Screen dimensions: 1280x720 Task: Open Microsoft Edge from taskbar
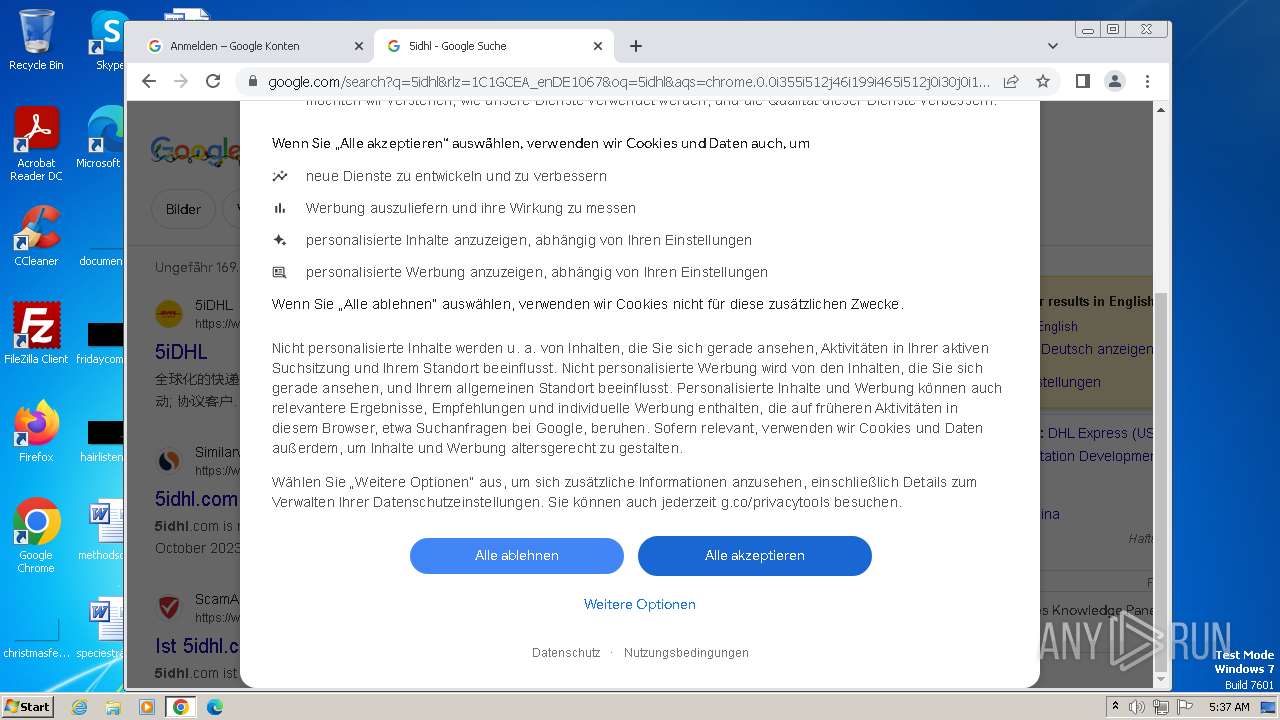pos(215,707)
